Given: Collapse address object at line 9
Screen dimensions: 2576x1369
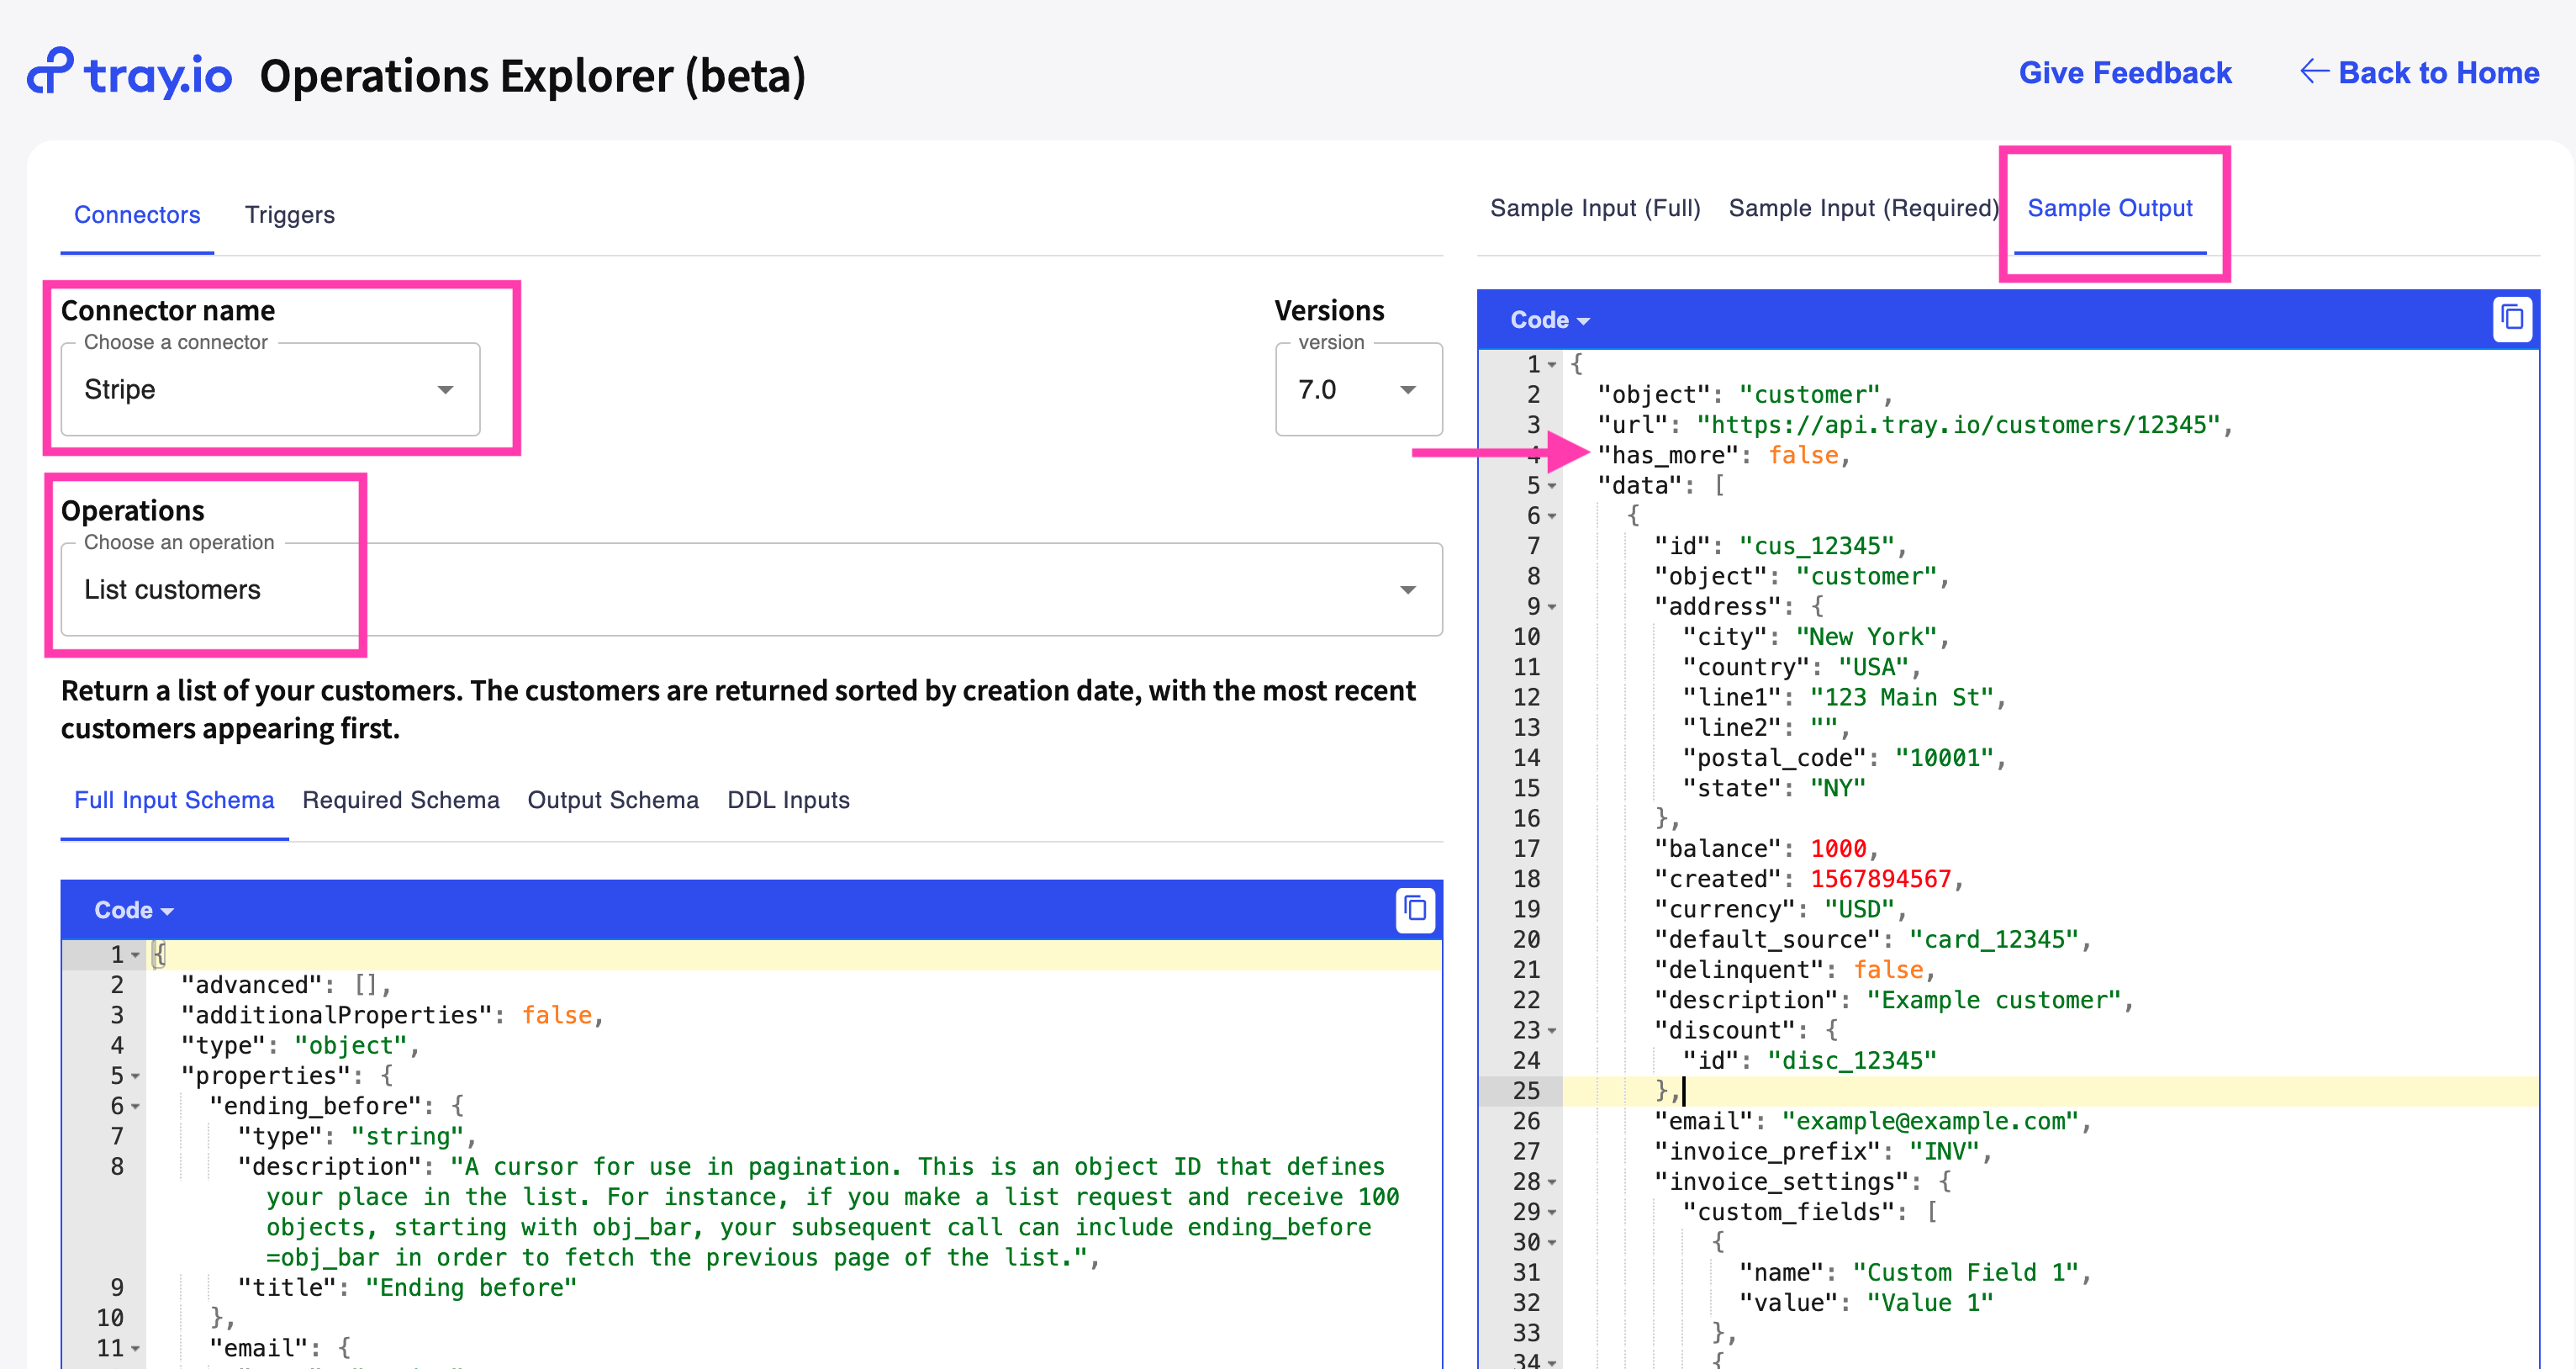Looking at the screenshot, I should coord(1552,607).
